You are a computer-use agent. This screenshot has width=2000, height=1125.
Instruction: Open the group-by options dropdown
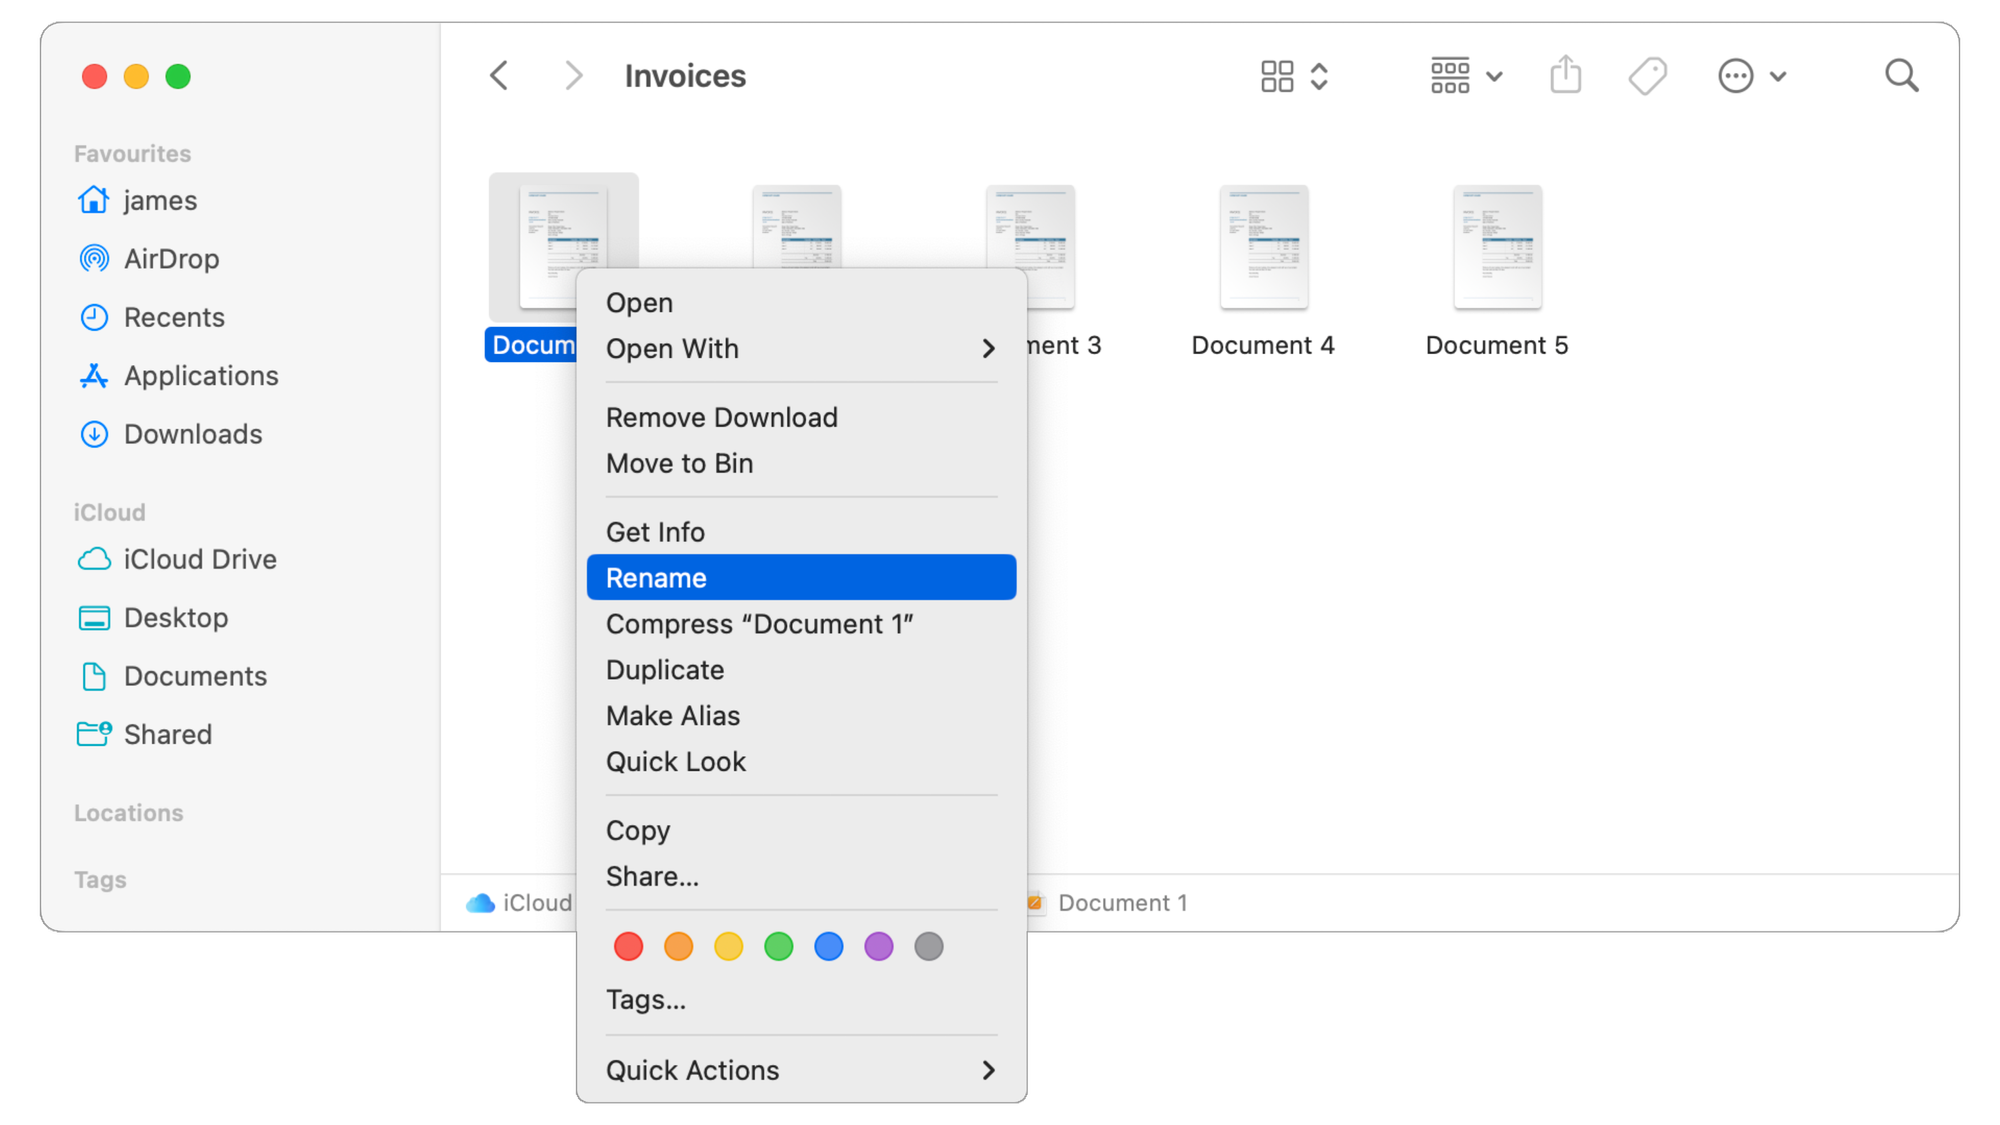pyautogui.click(x=1466, y=76)
